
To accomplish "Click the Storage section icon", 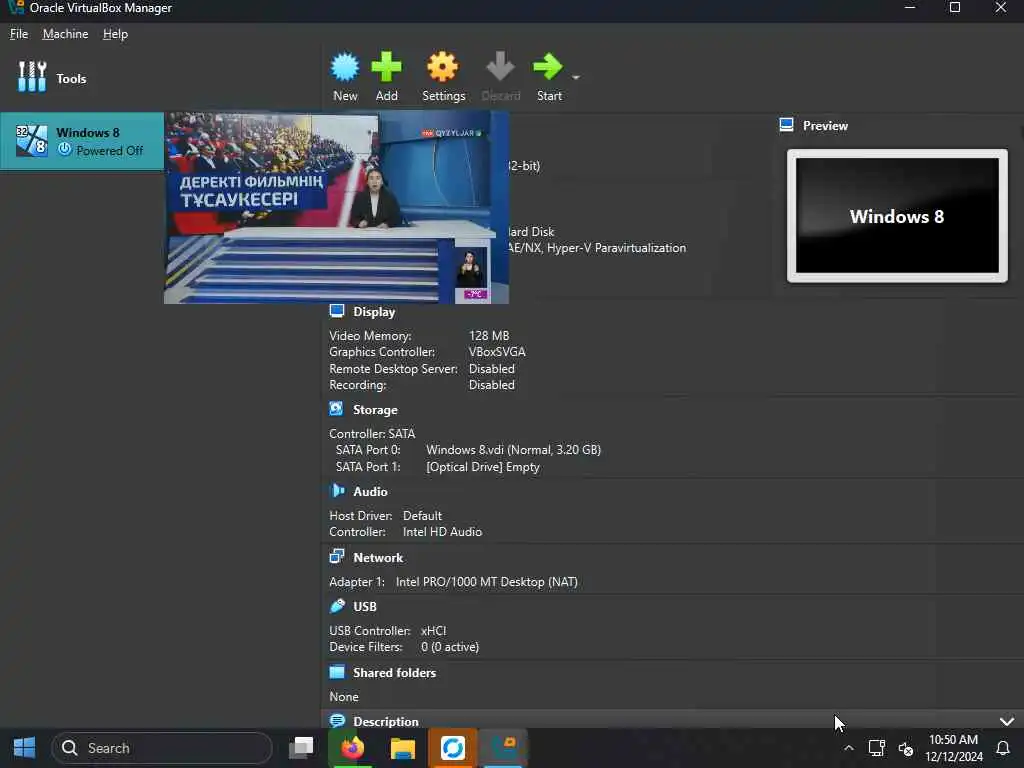I will click(336, 409).
